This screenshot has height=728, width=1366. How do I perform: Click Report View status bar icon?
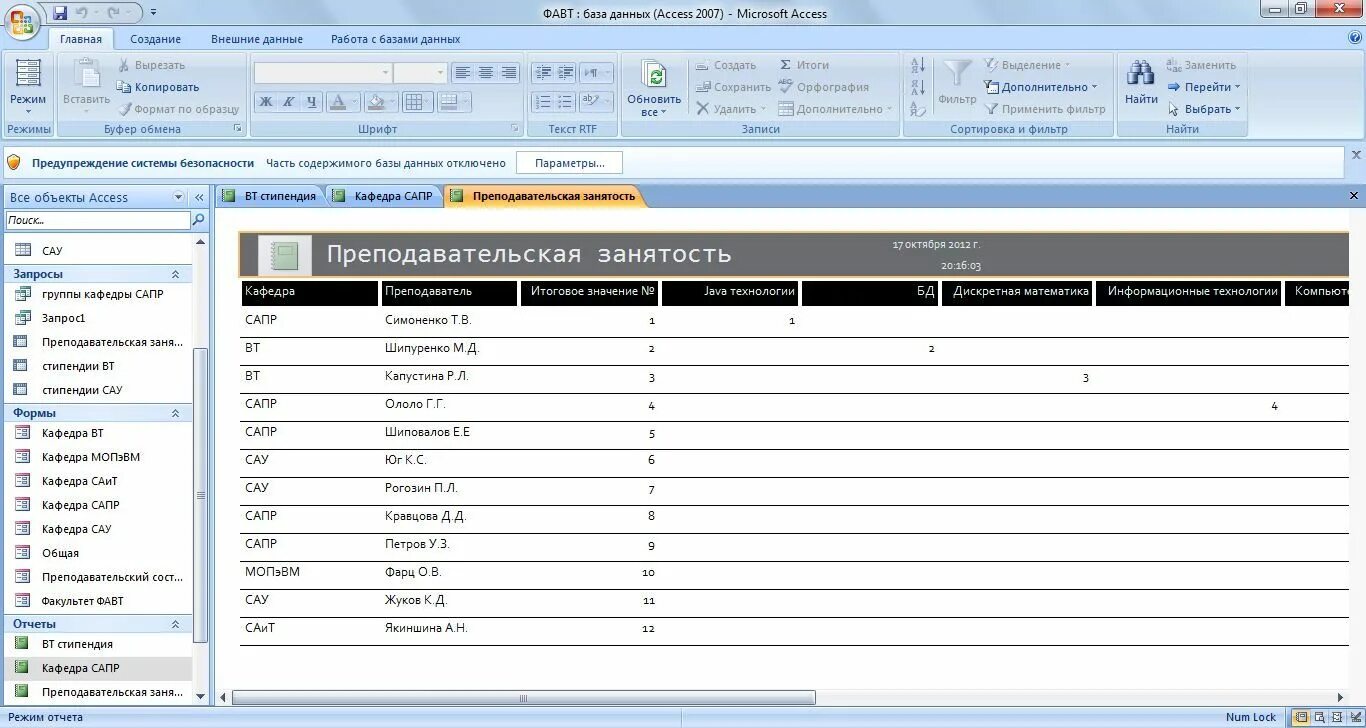point(1301,717)
